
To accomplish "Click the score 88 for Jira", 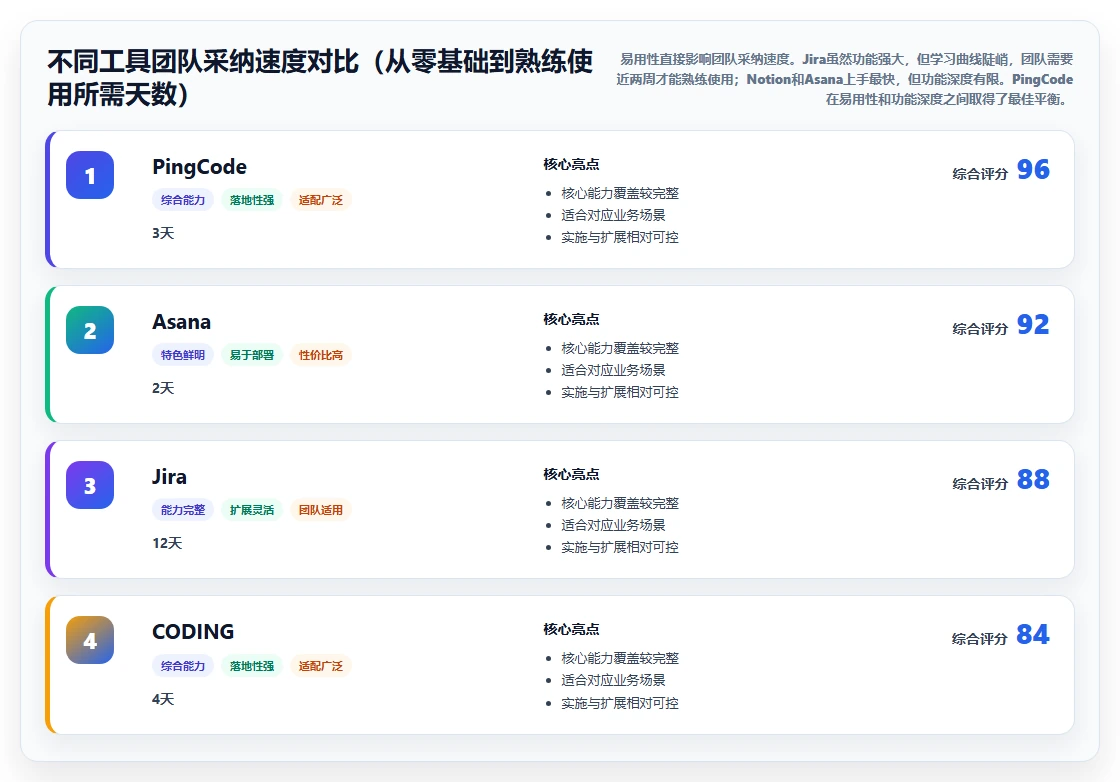I will (1033, 479).
